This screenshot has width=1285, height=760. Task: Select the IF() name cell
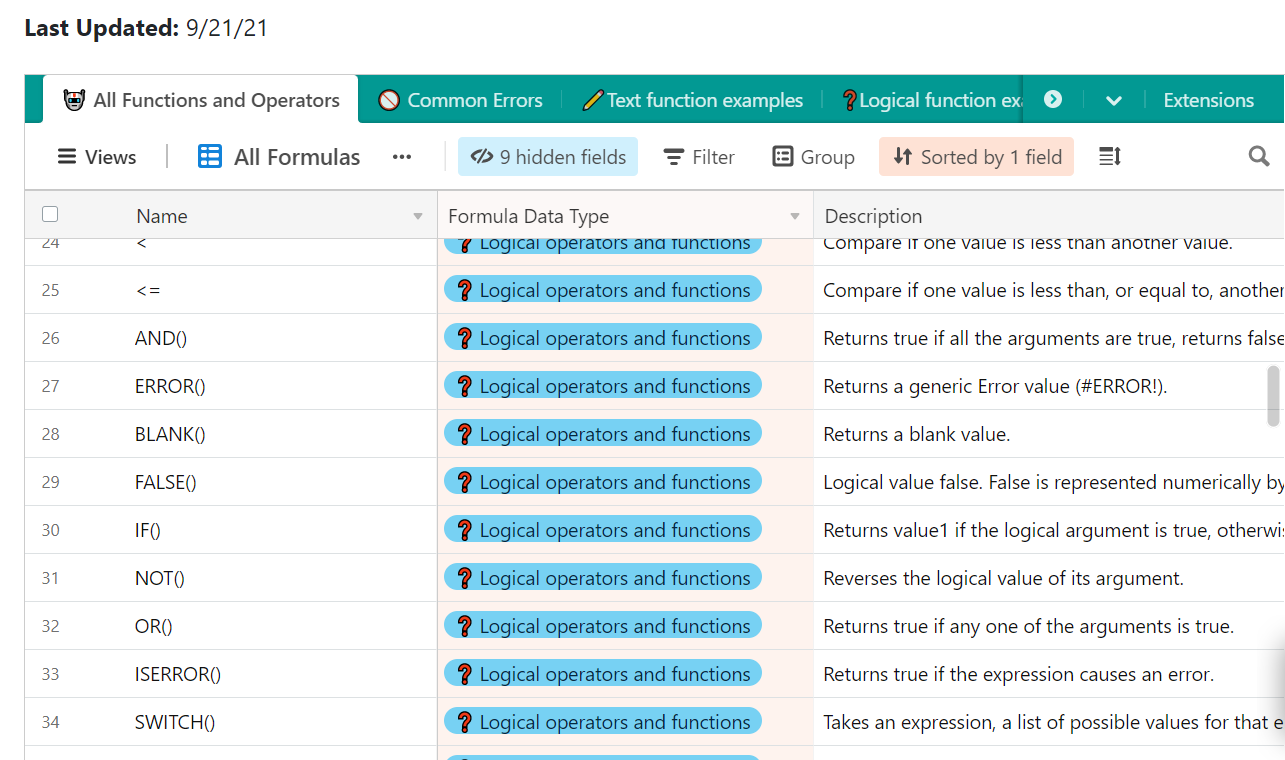[x=280, y=530]
